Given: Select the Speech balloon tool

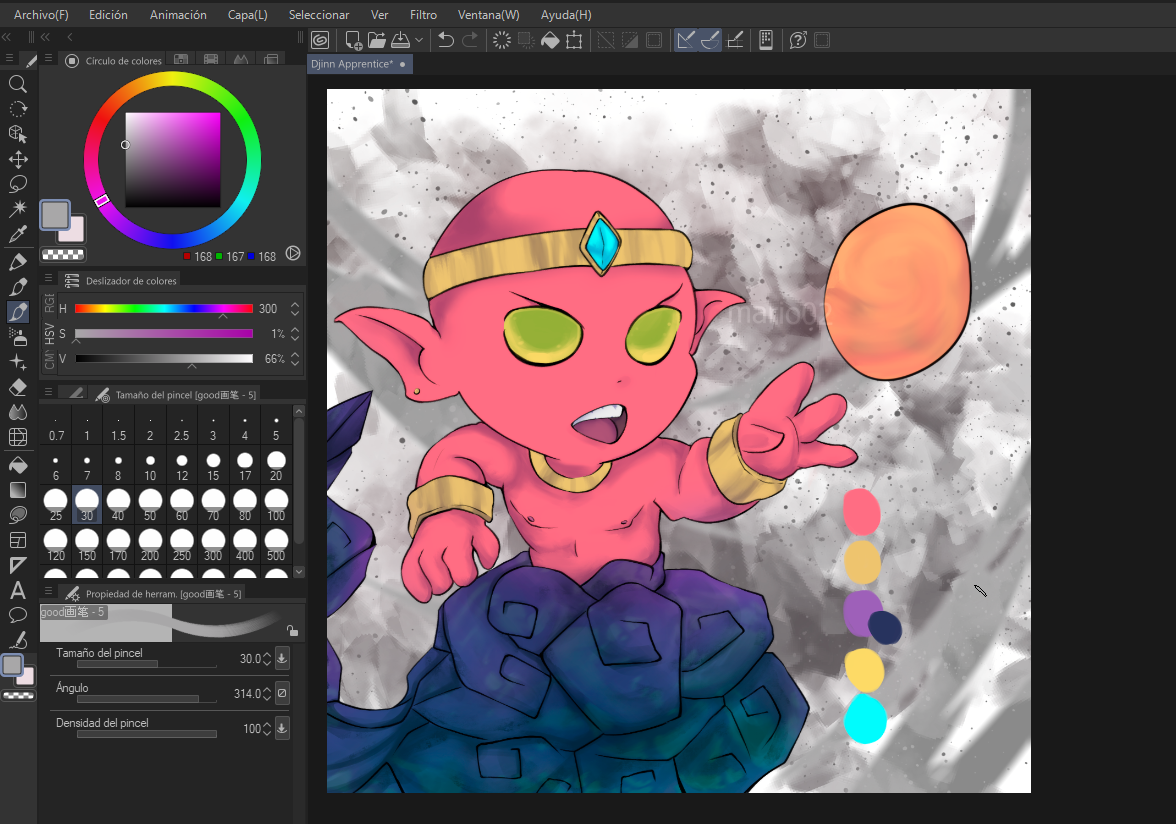Looking at the screenshot, I should [17, 614].
